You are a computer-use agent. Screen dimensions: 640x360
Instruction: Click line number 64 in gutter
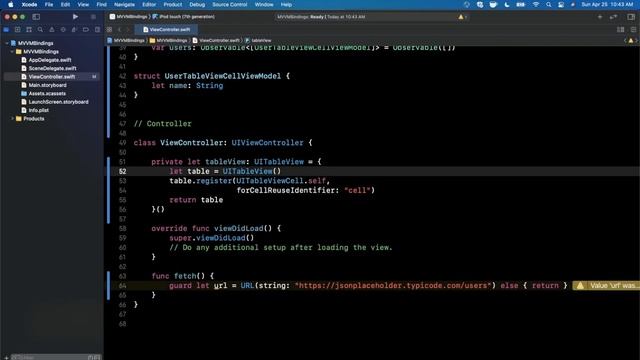(122, 286)
